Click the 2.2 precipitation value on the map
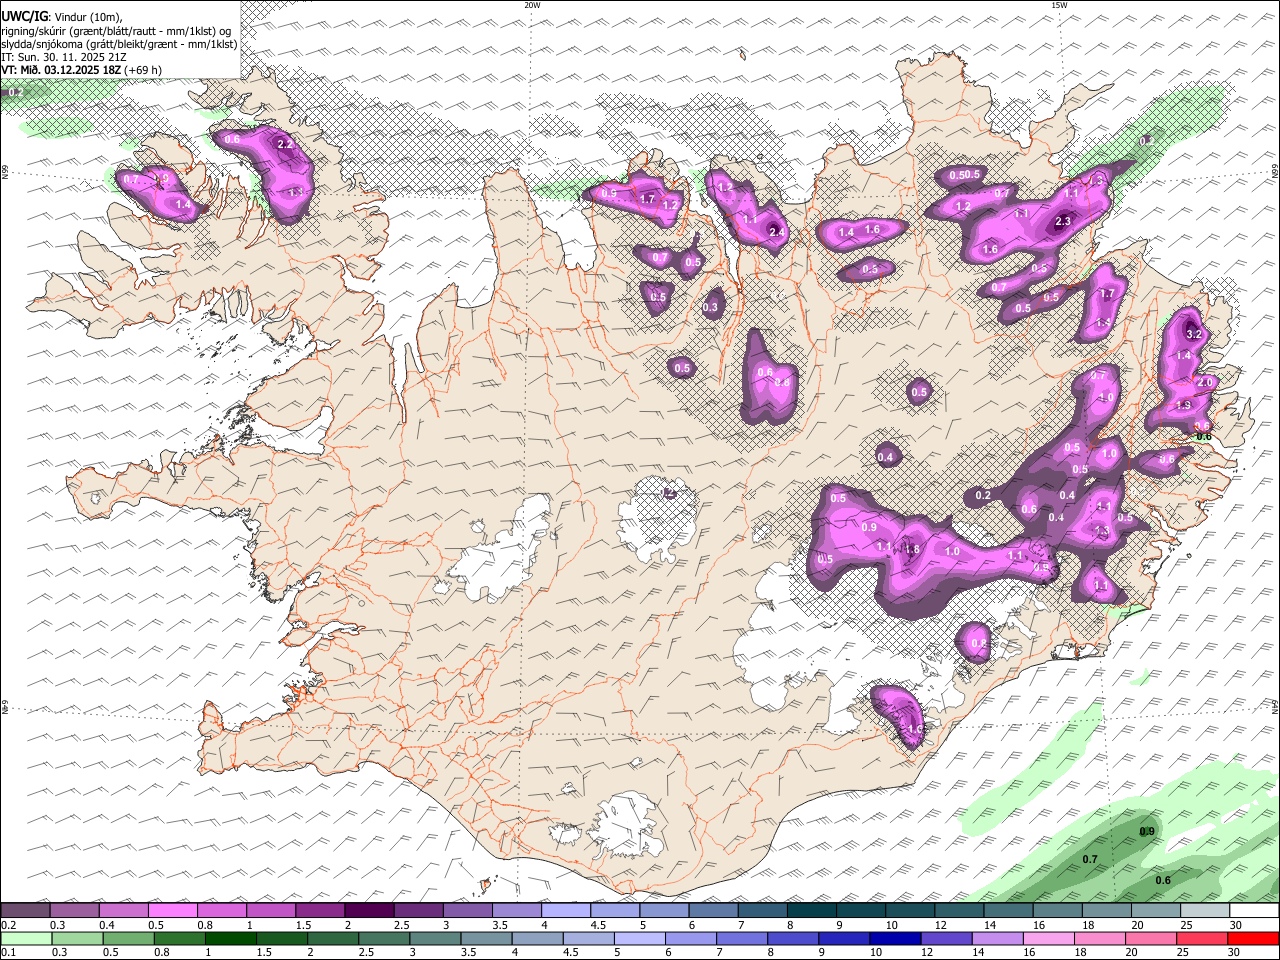 click(285, 144)
